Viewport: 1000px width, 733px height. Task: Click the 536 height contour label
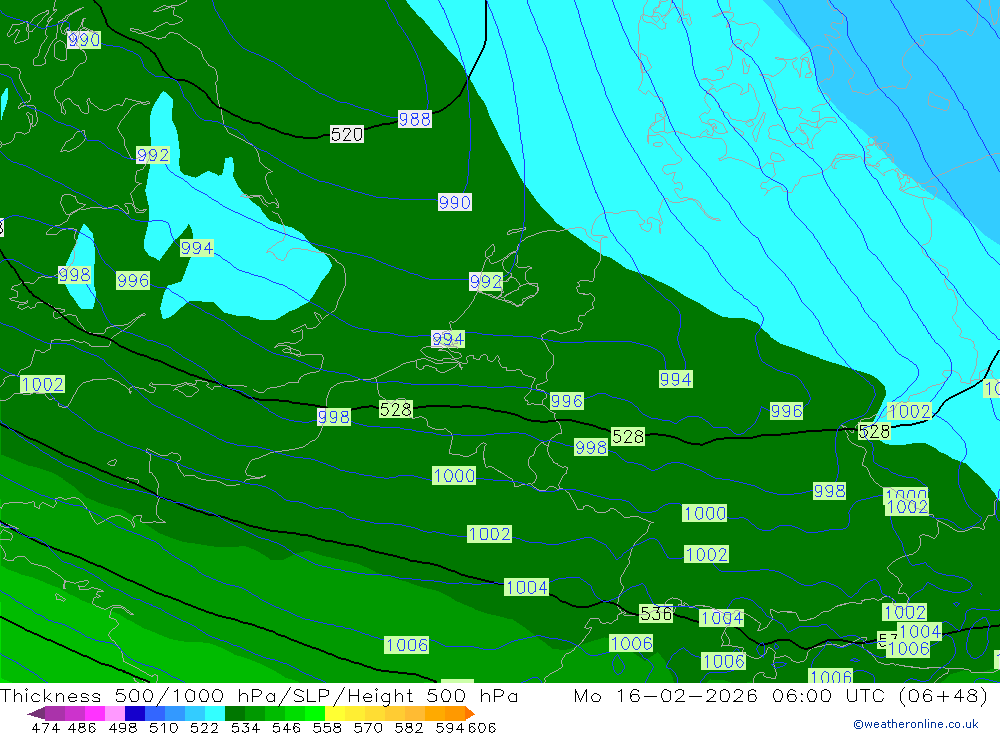click(656, 614)
